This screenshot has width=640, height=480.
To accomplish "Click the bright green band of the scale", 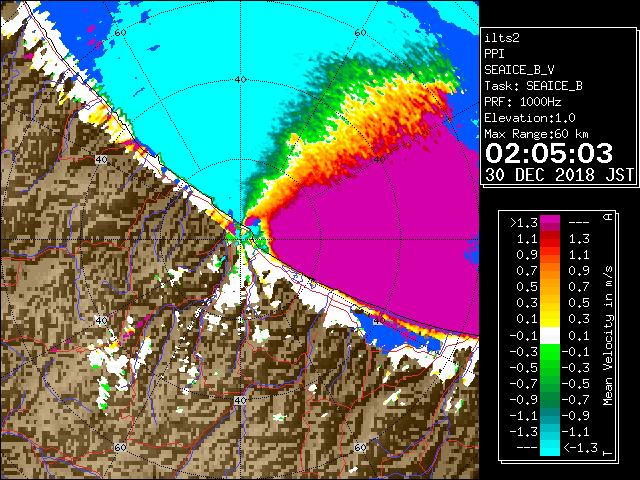I will [550, 352].
